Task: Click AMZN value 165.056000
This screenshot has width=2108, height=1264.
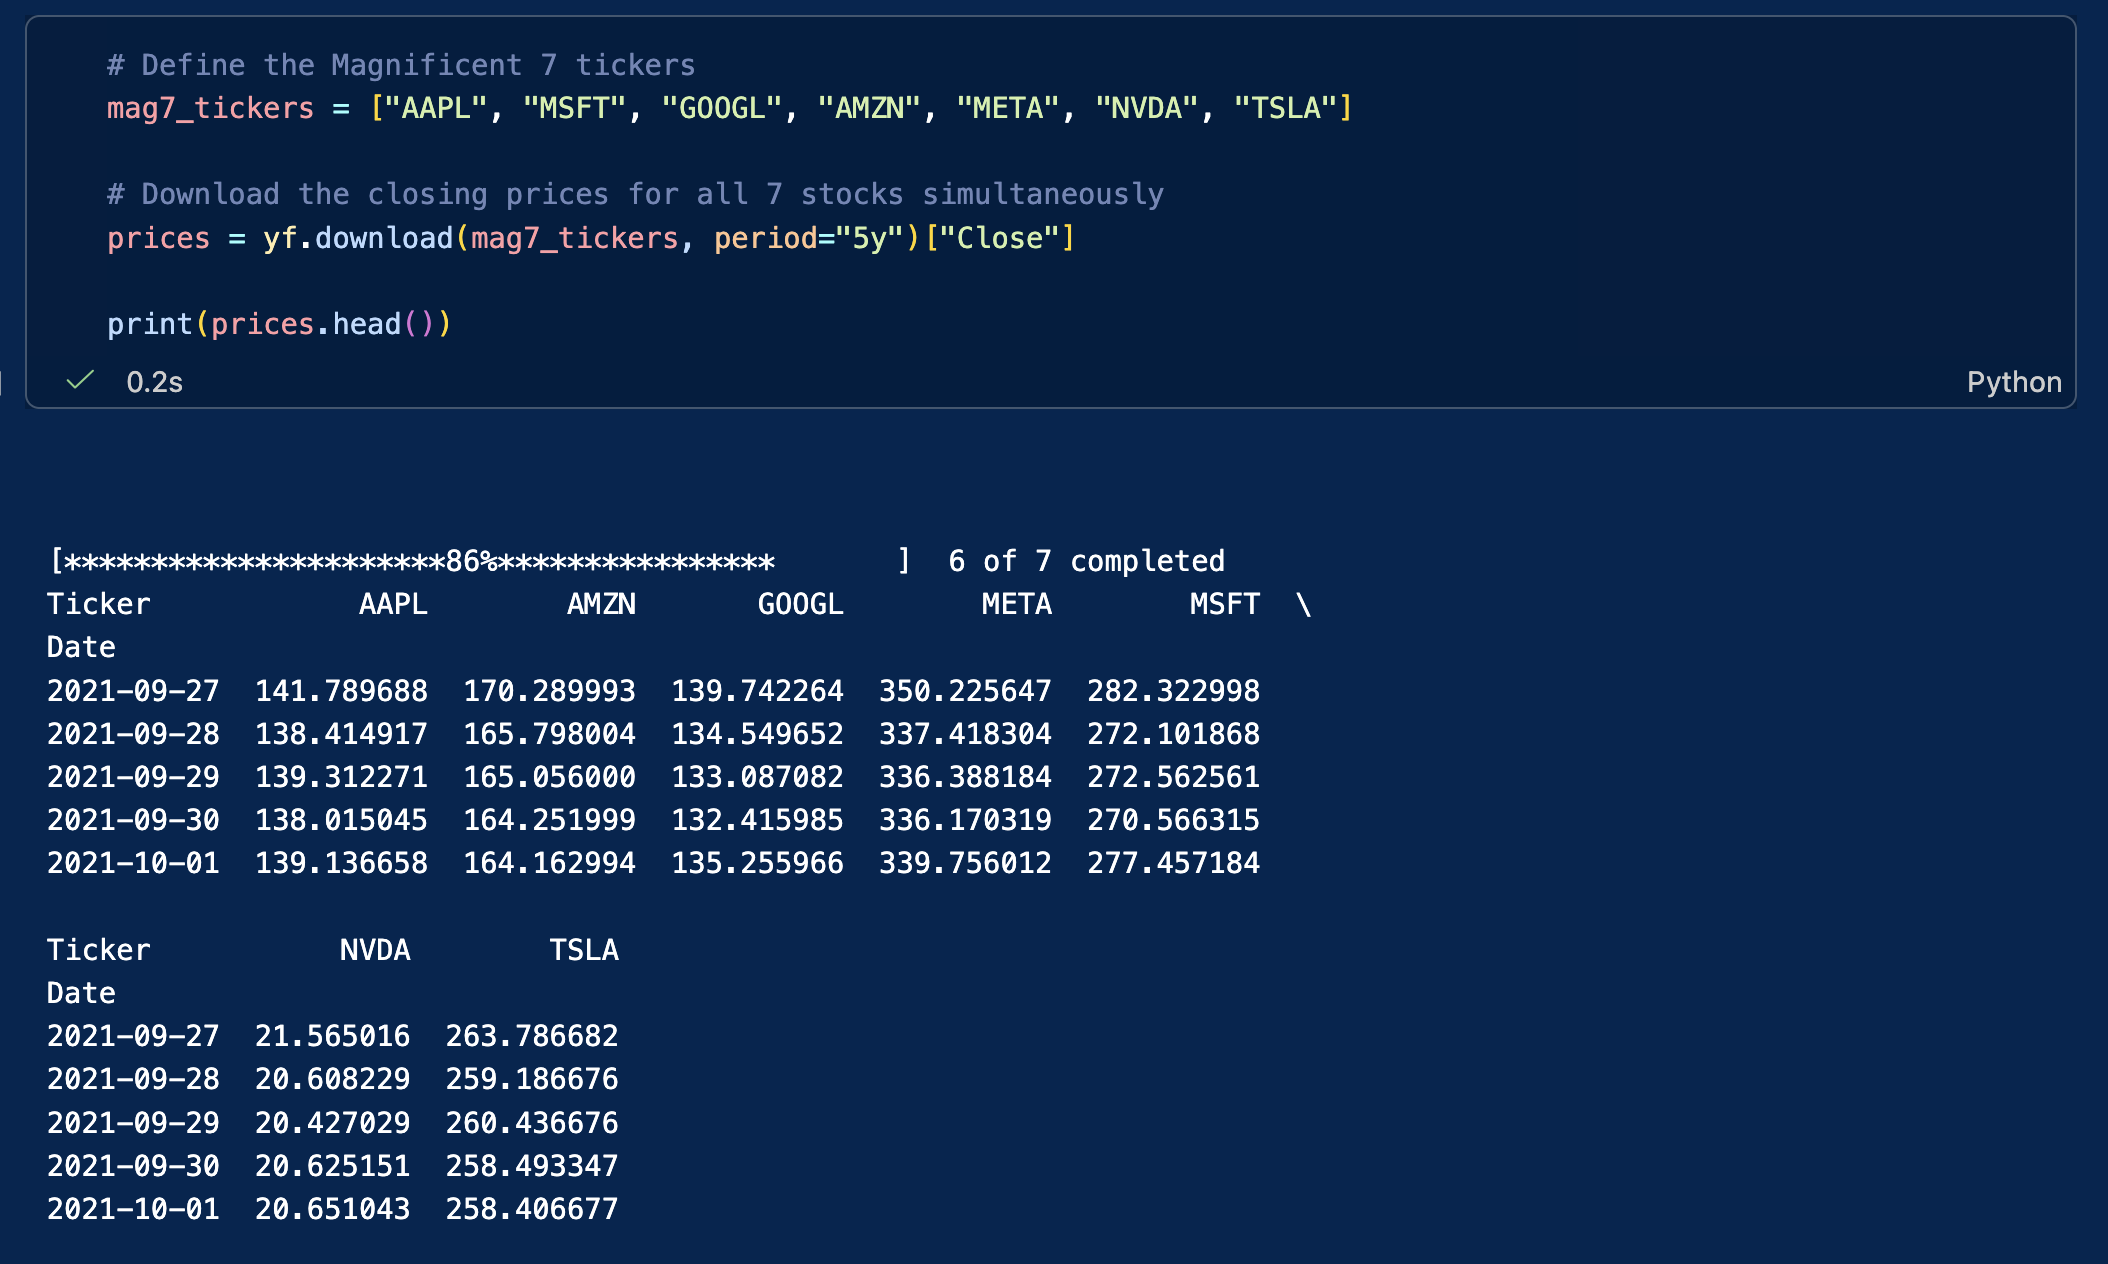Action: point(549,777)
